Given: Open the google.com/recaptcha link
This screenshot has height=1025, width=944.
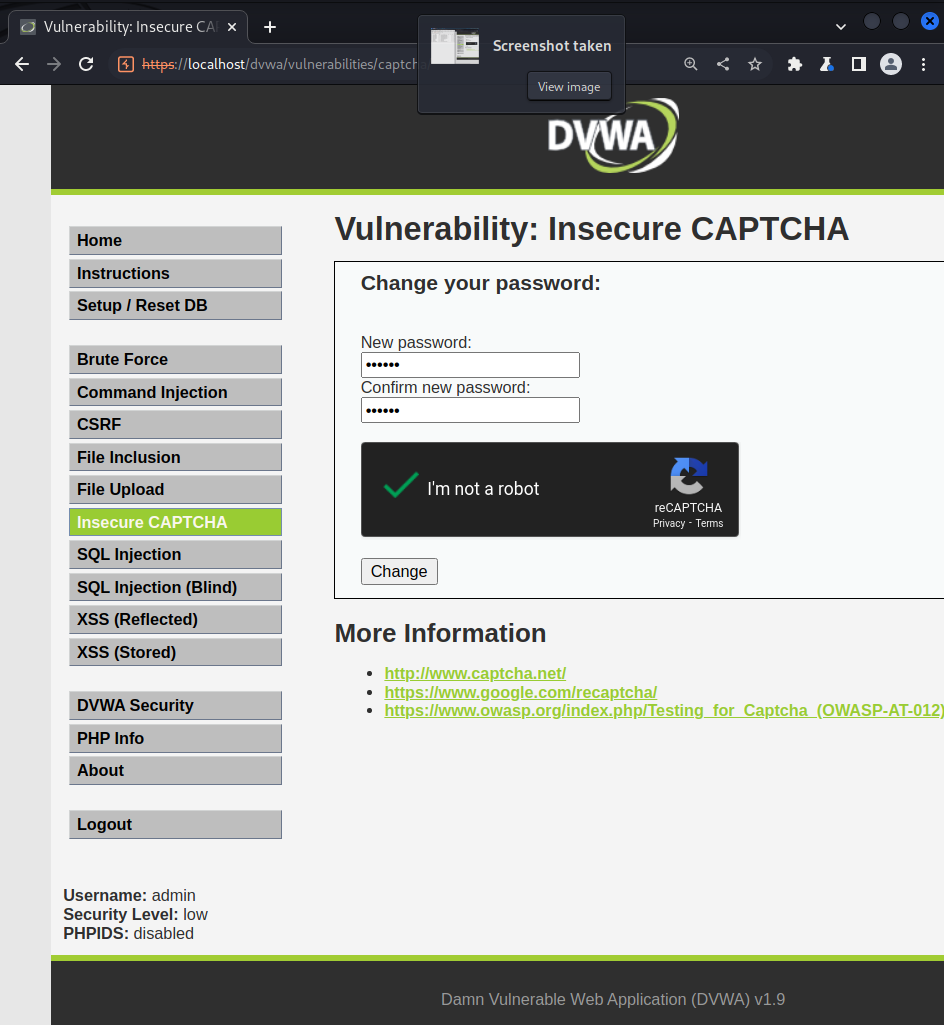Looking at the screenshot, I should 520,692.
